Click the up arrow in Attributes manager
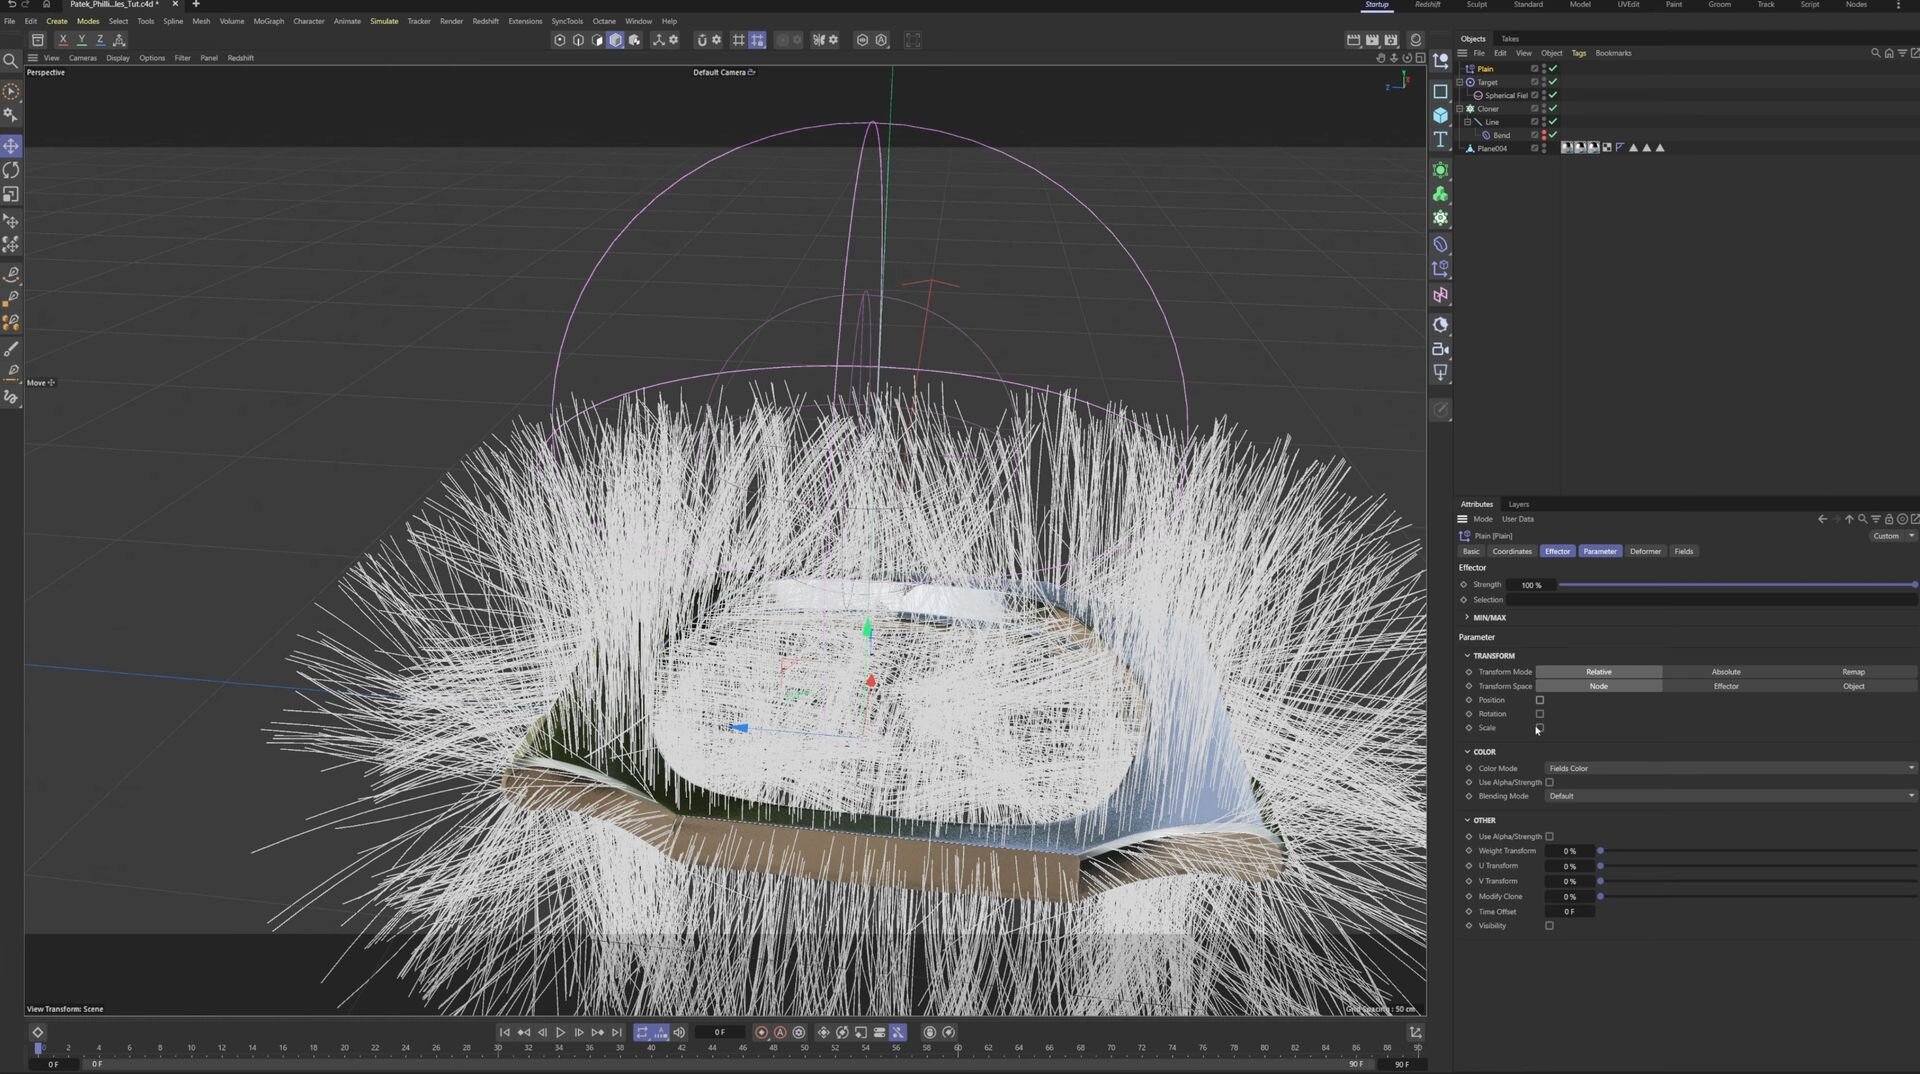 click(x=1849, y=519)
